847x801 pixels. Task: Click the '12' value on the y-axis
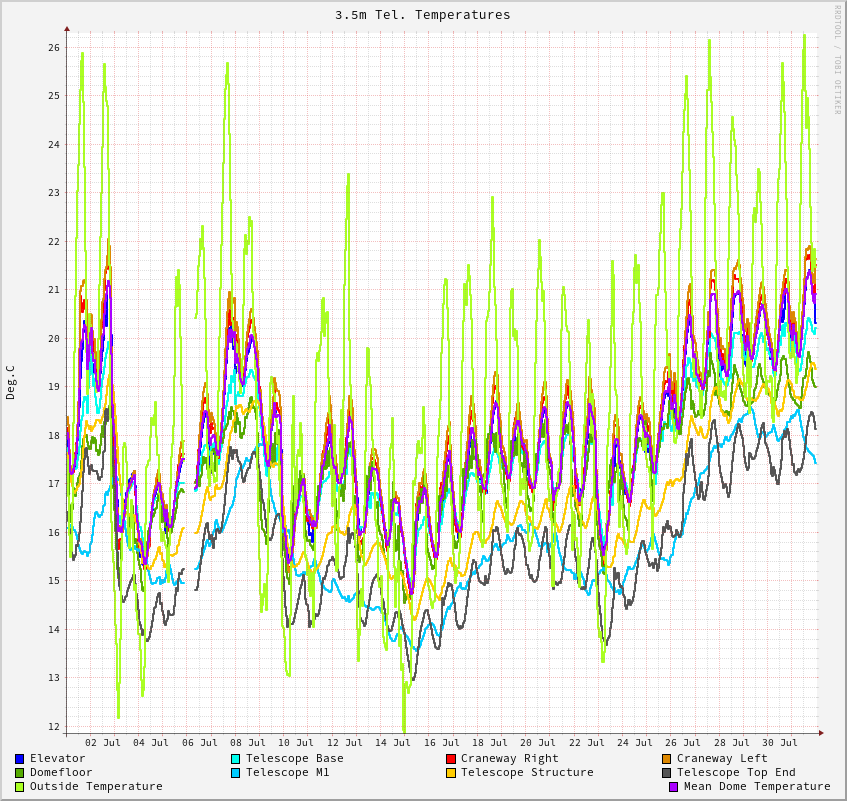(x=54, y=727)
